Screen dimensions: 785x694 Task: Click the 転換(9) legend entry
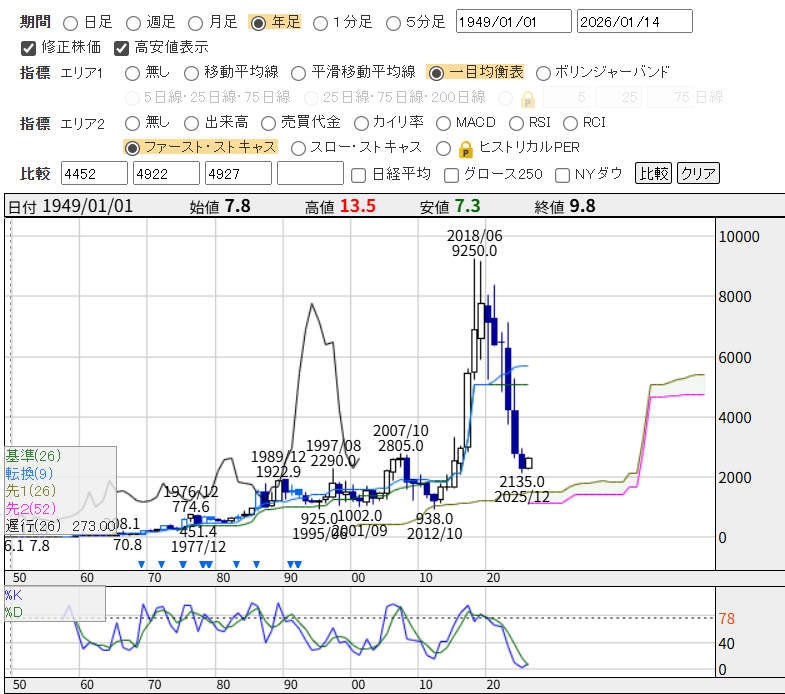coord(29,473)
